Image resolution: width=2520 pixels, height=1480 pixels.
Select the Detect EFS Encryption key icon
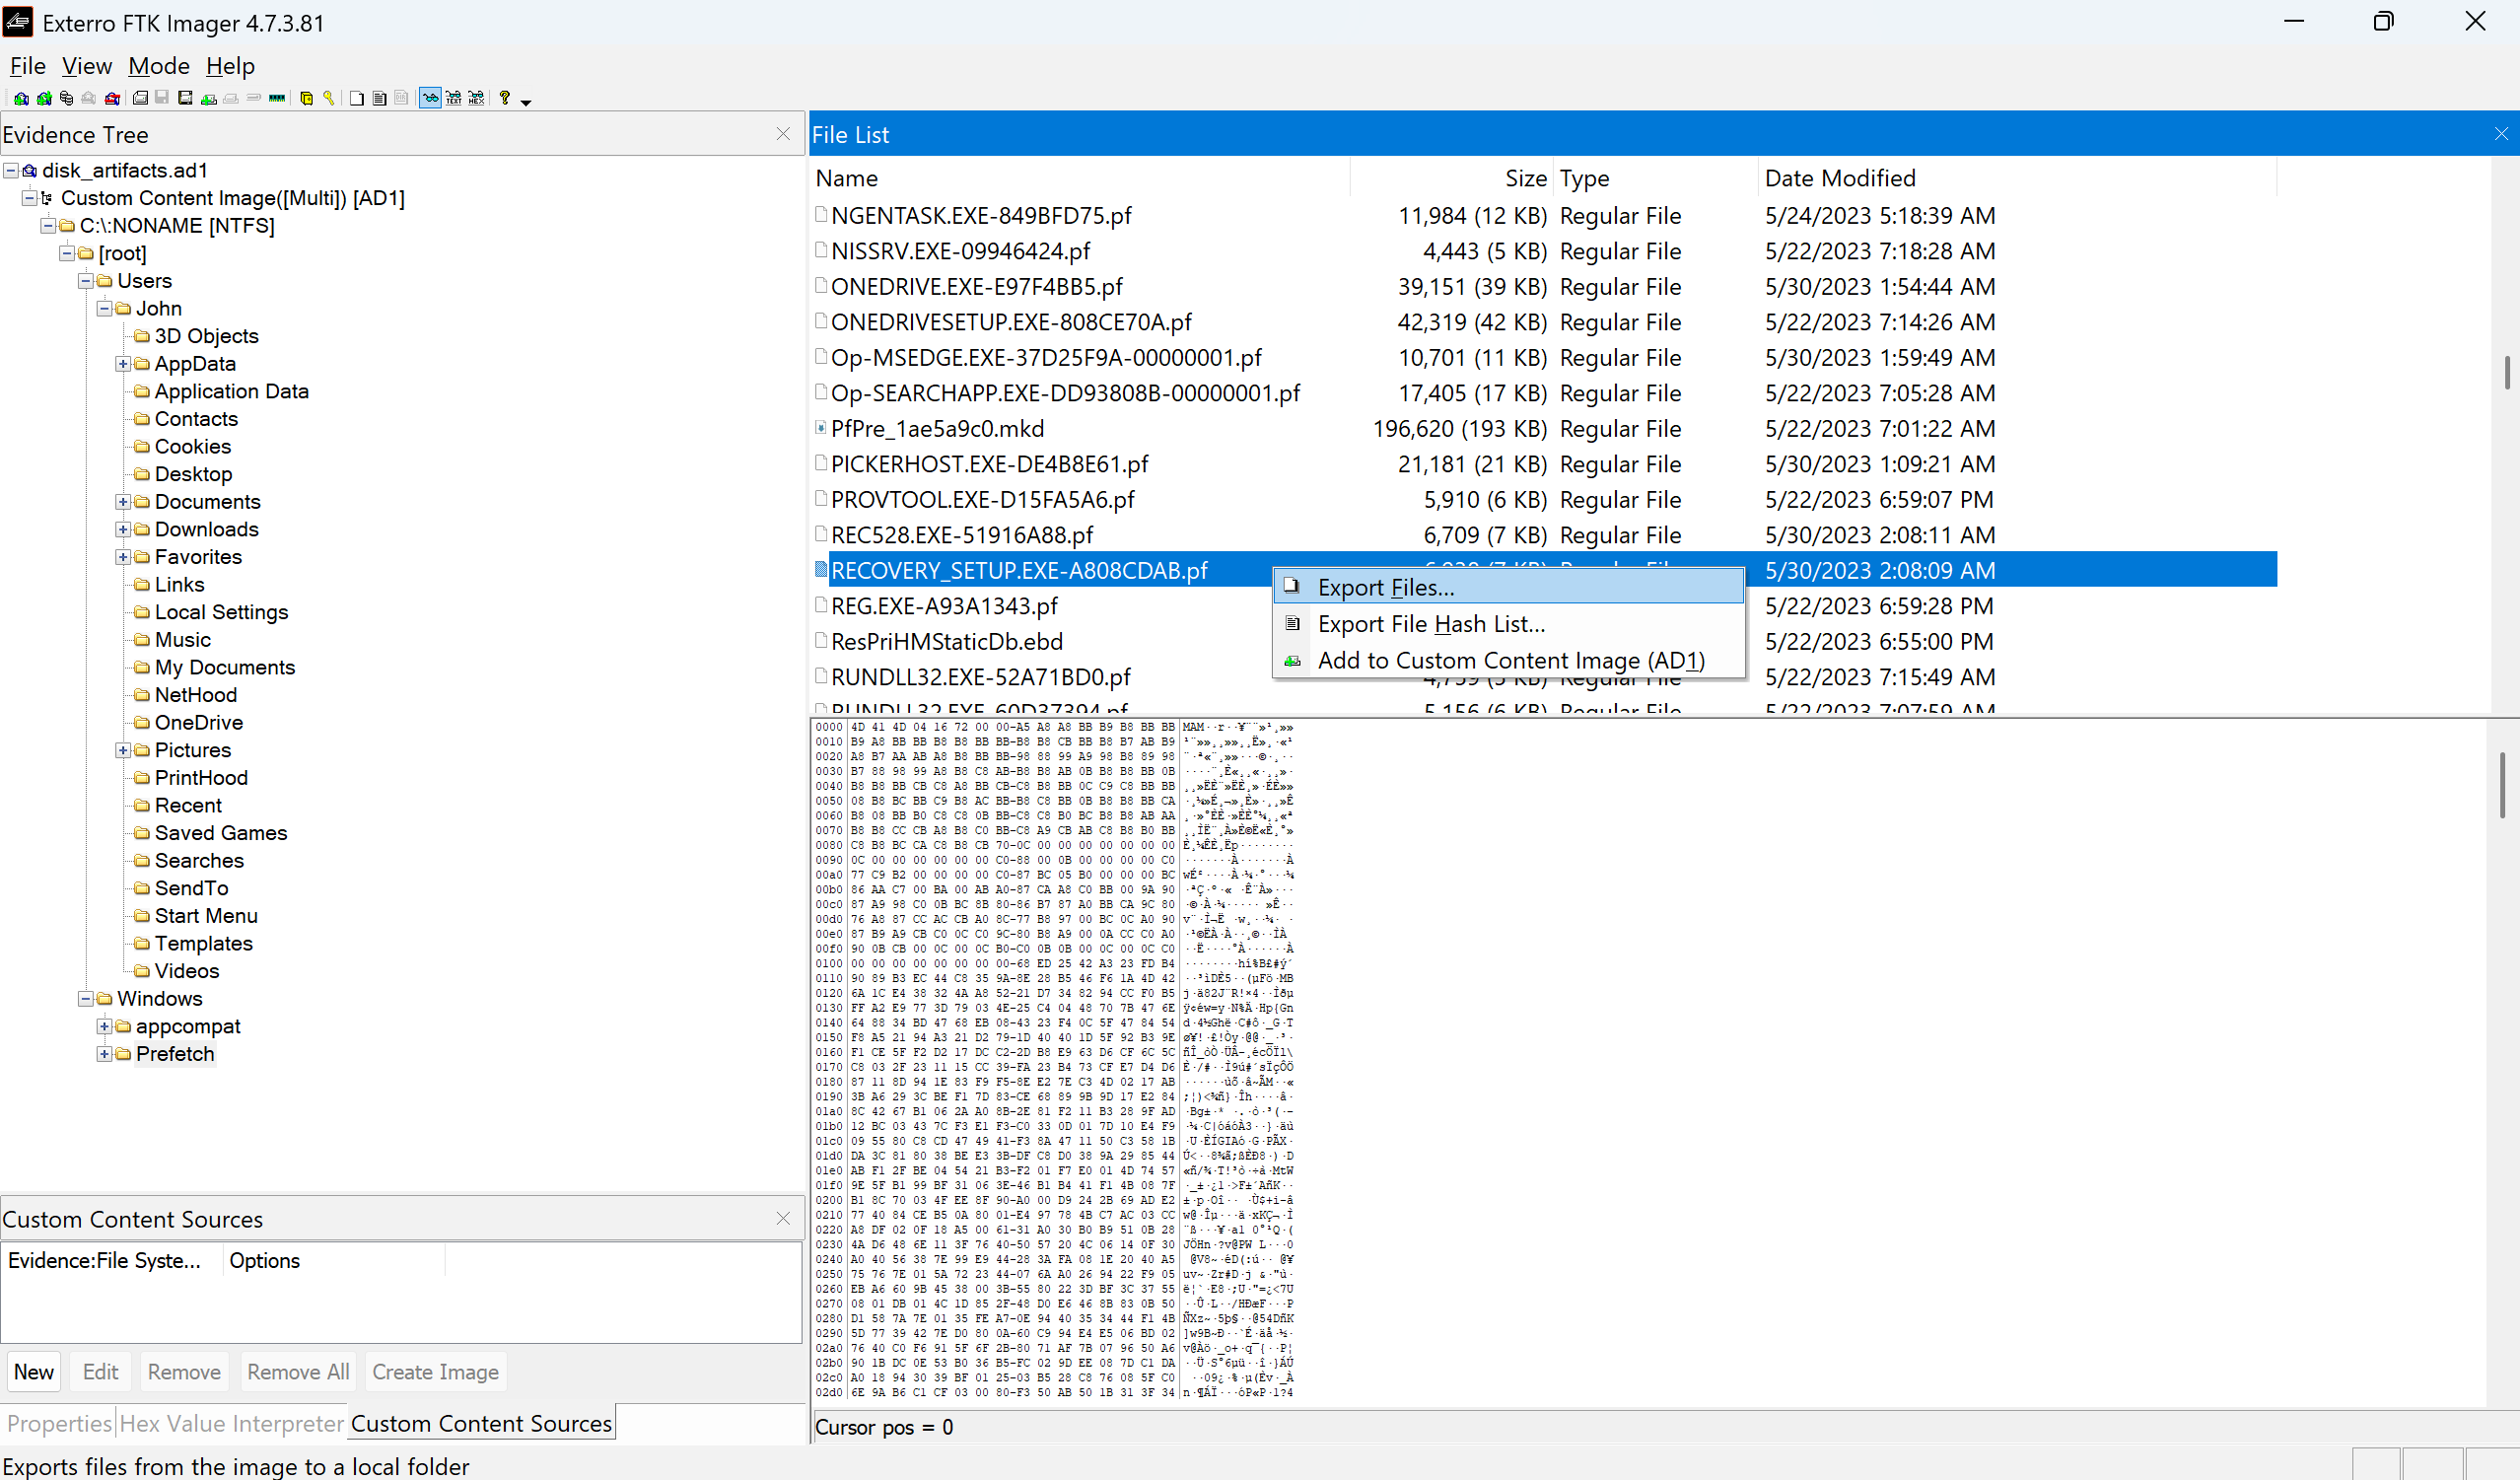coord(328,97)
